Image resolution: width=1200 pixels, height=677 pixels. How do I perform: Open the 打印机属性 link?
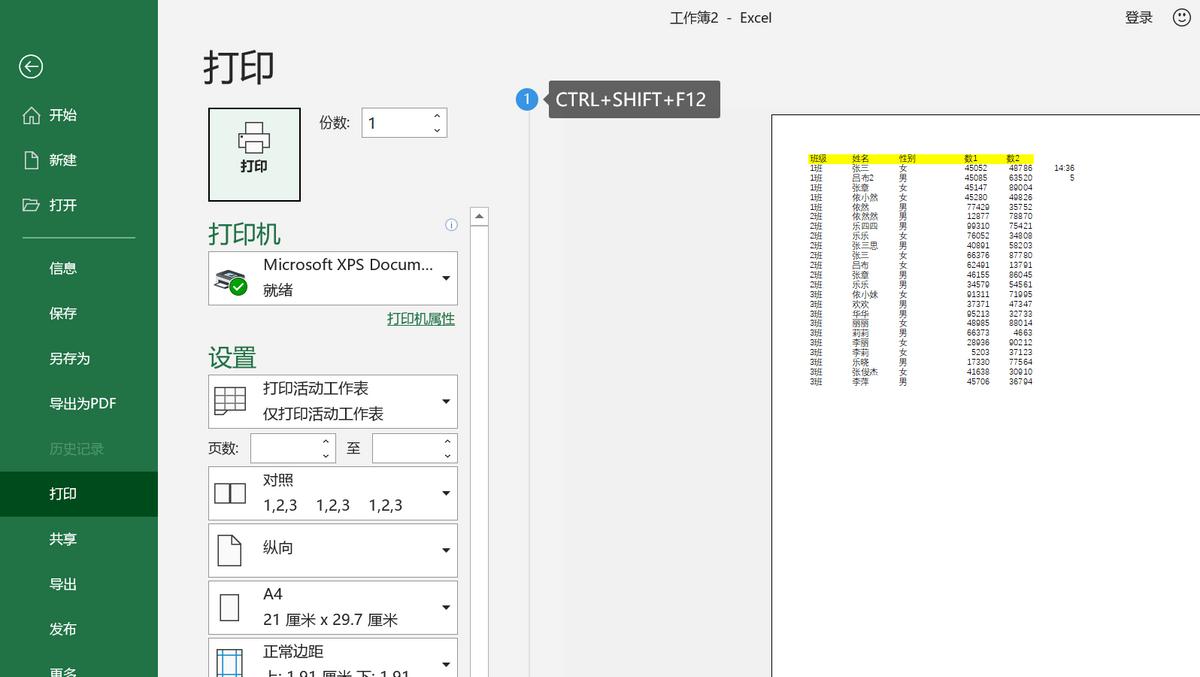(x=419, y=318)
